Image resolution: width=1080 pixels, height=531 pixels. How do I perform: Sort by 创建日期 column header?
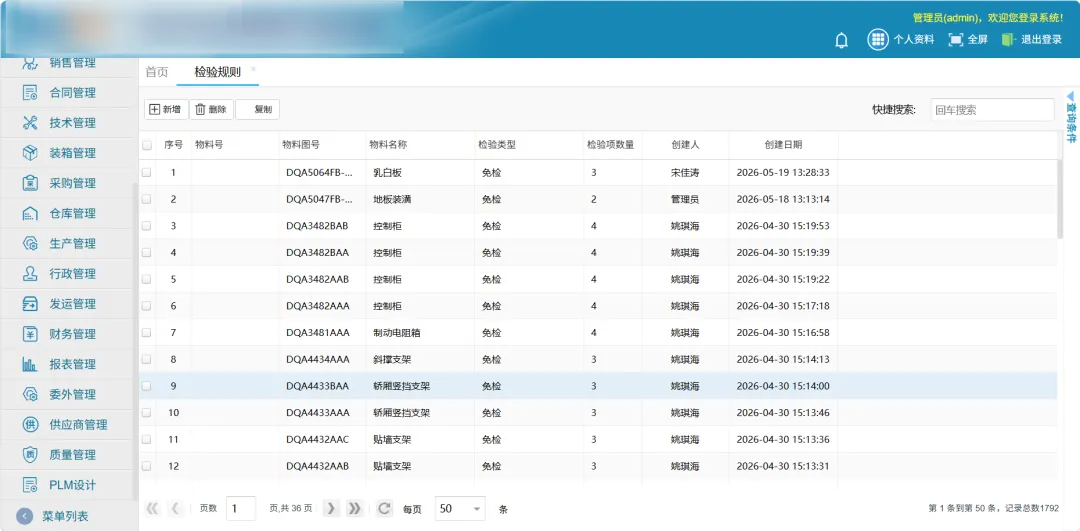pos(783,145)
